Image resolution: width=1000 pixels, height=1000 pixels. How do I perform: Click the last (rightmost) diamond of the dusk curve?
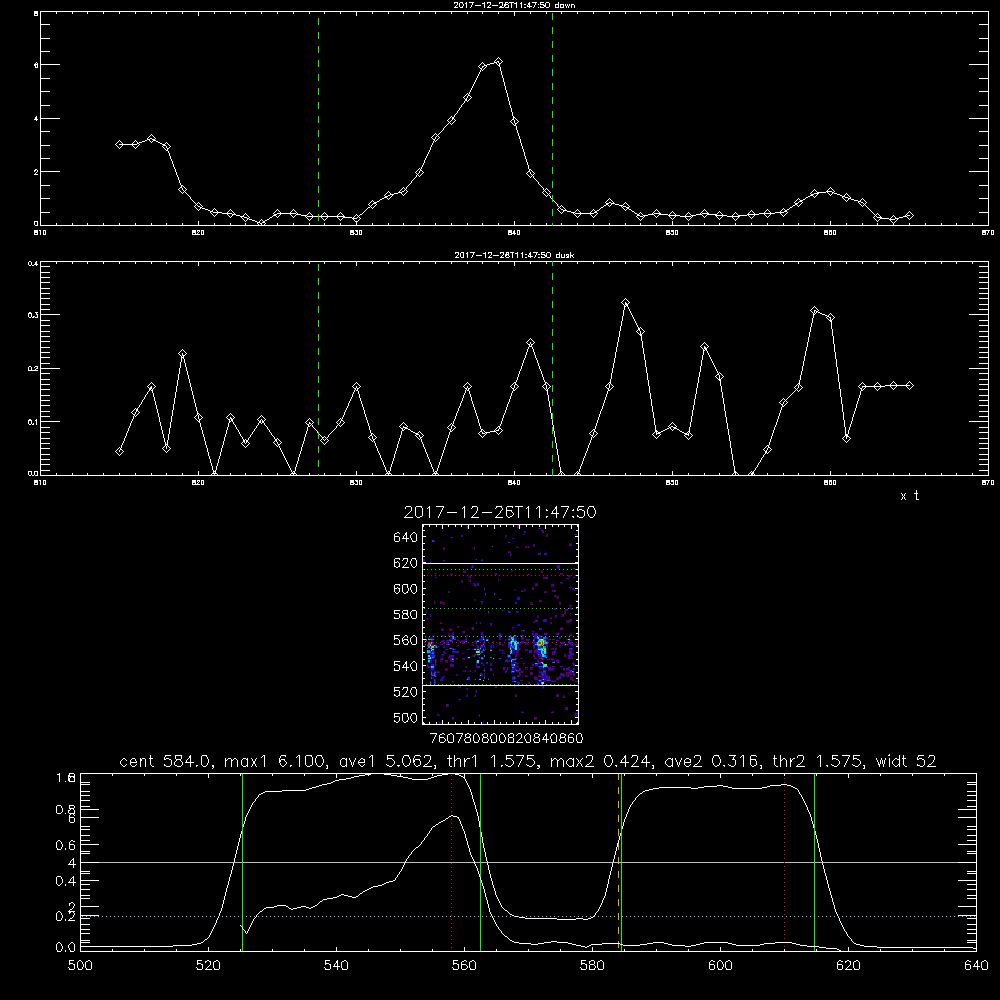point(909,385)
